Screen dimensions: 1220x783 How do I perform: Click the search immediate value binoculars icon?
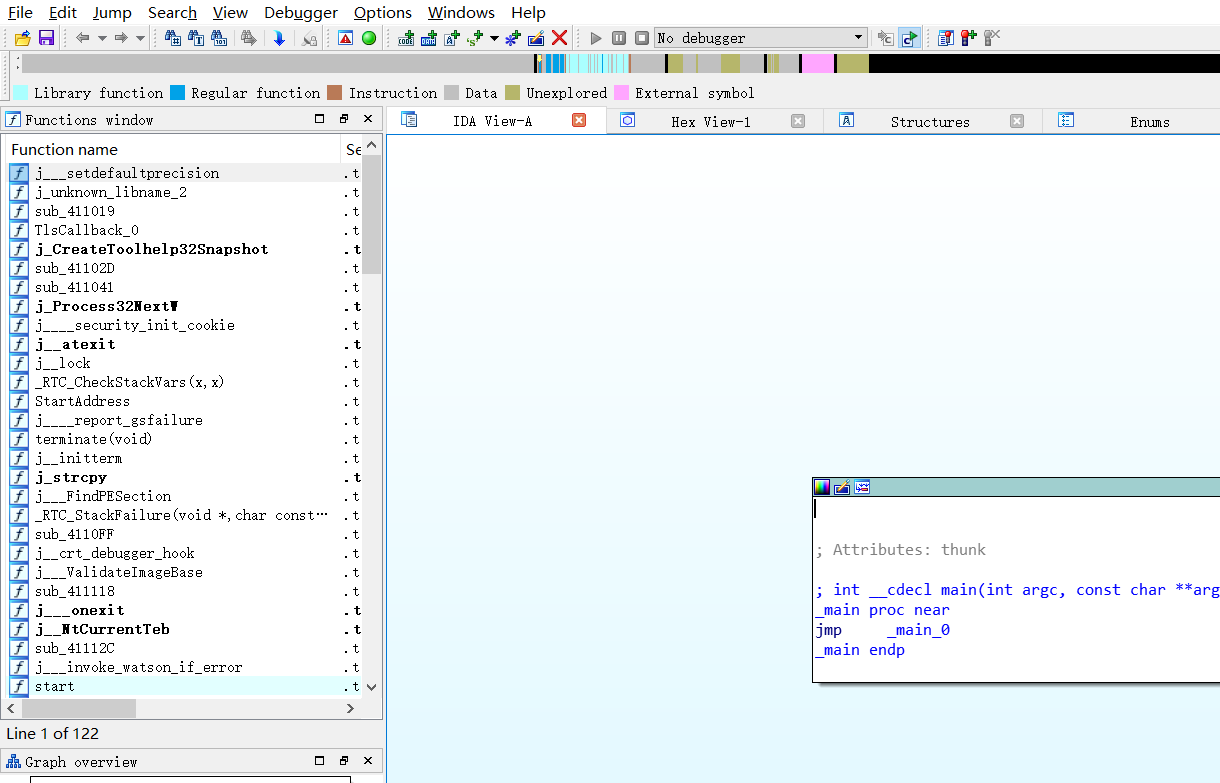coord(172,38)
